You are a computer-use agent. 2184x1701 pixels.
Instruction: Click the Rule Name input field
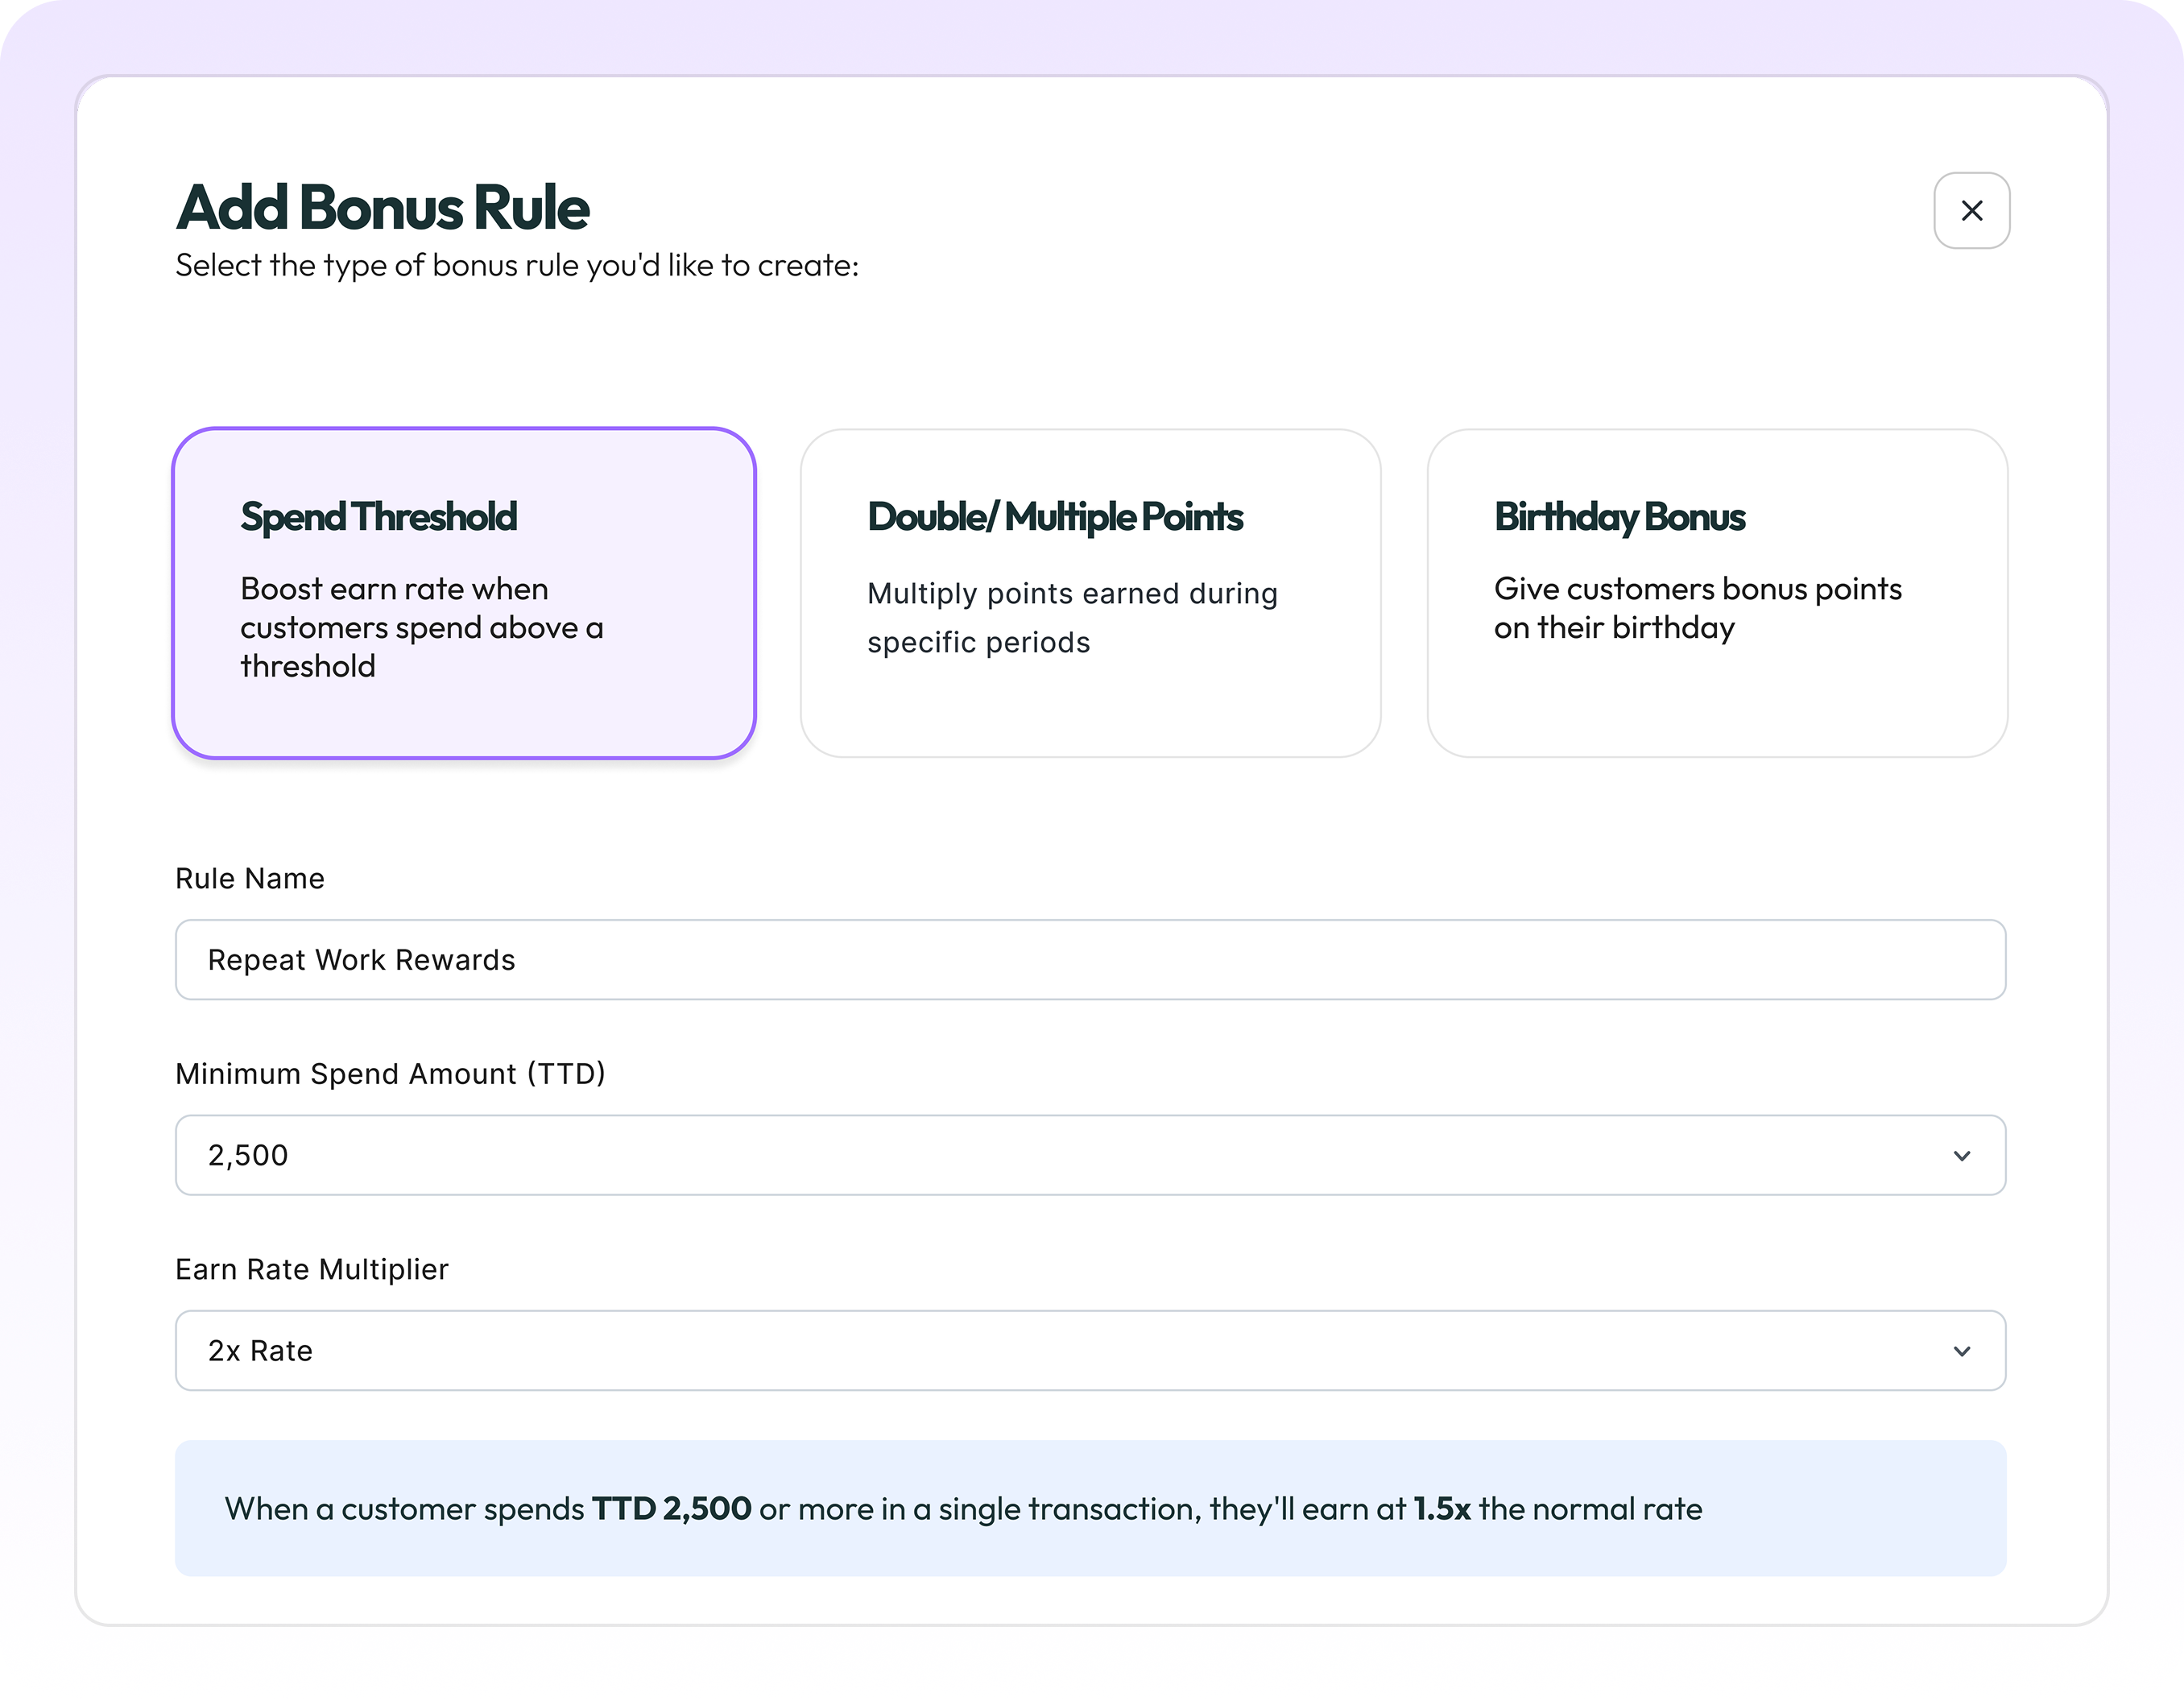click(x=1090, y=959)
